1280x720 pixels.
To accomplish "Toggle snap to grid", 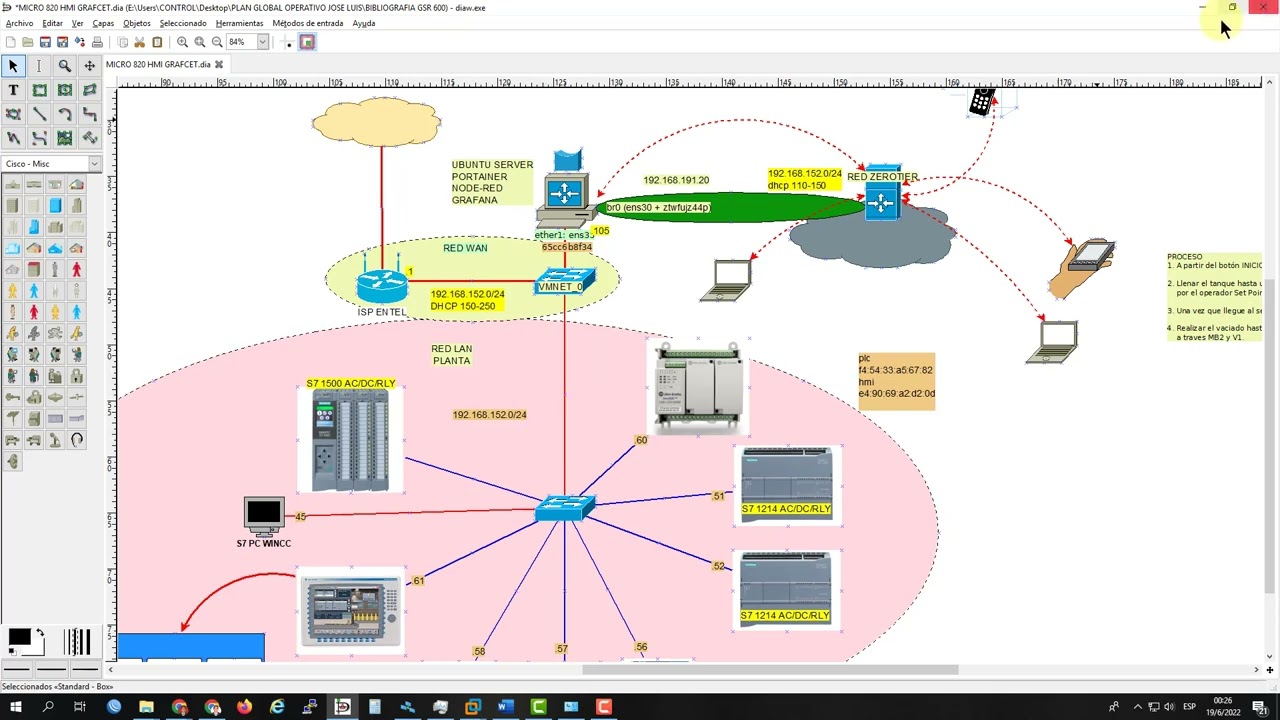I will 289,42.
